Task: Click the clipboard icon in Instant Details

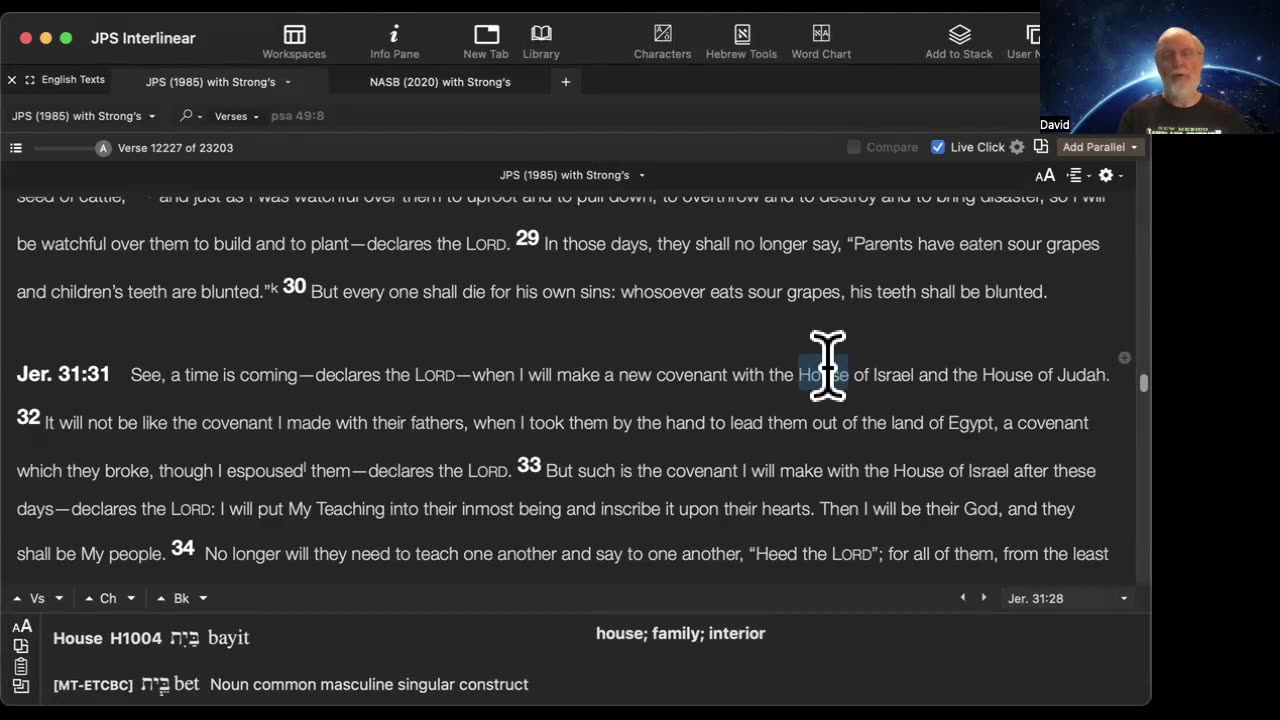Action: point(21,666)
